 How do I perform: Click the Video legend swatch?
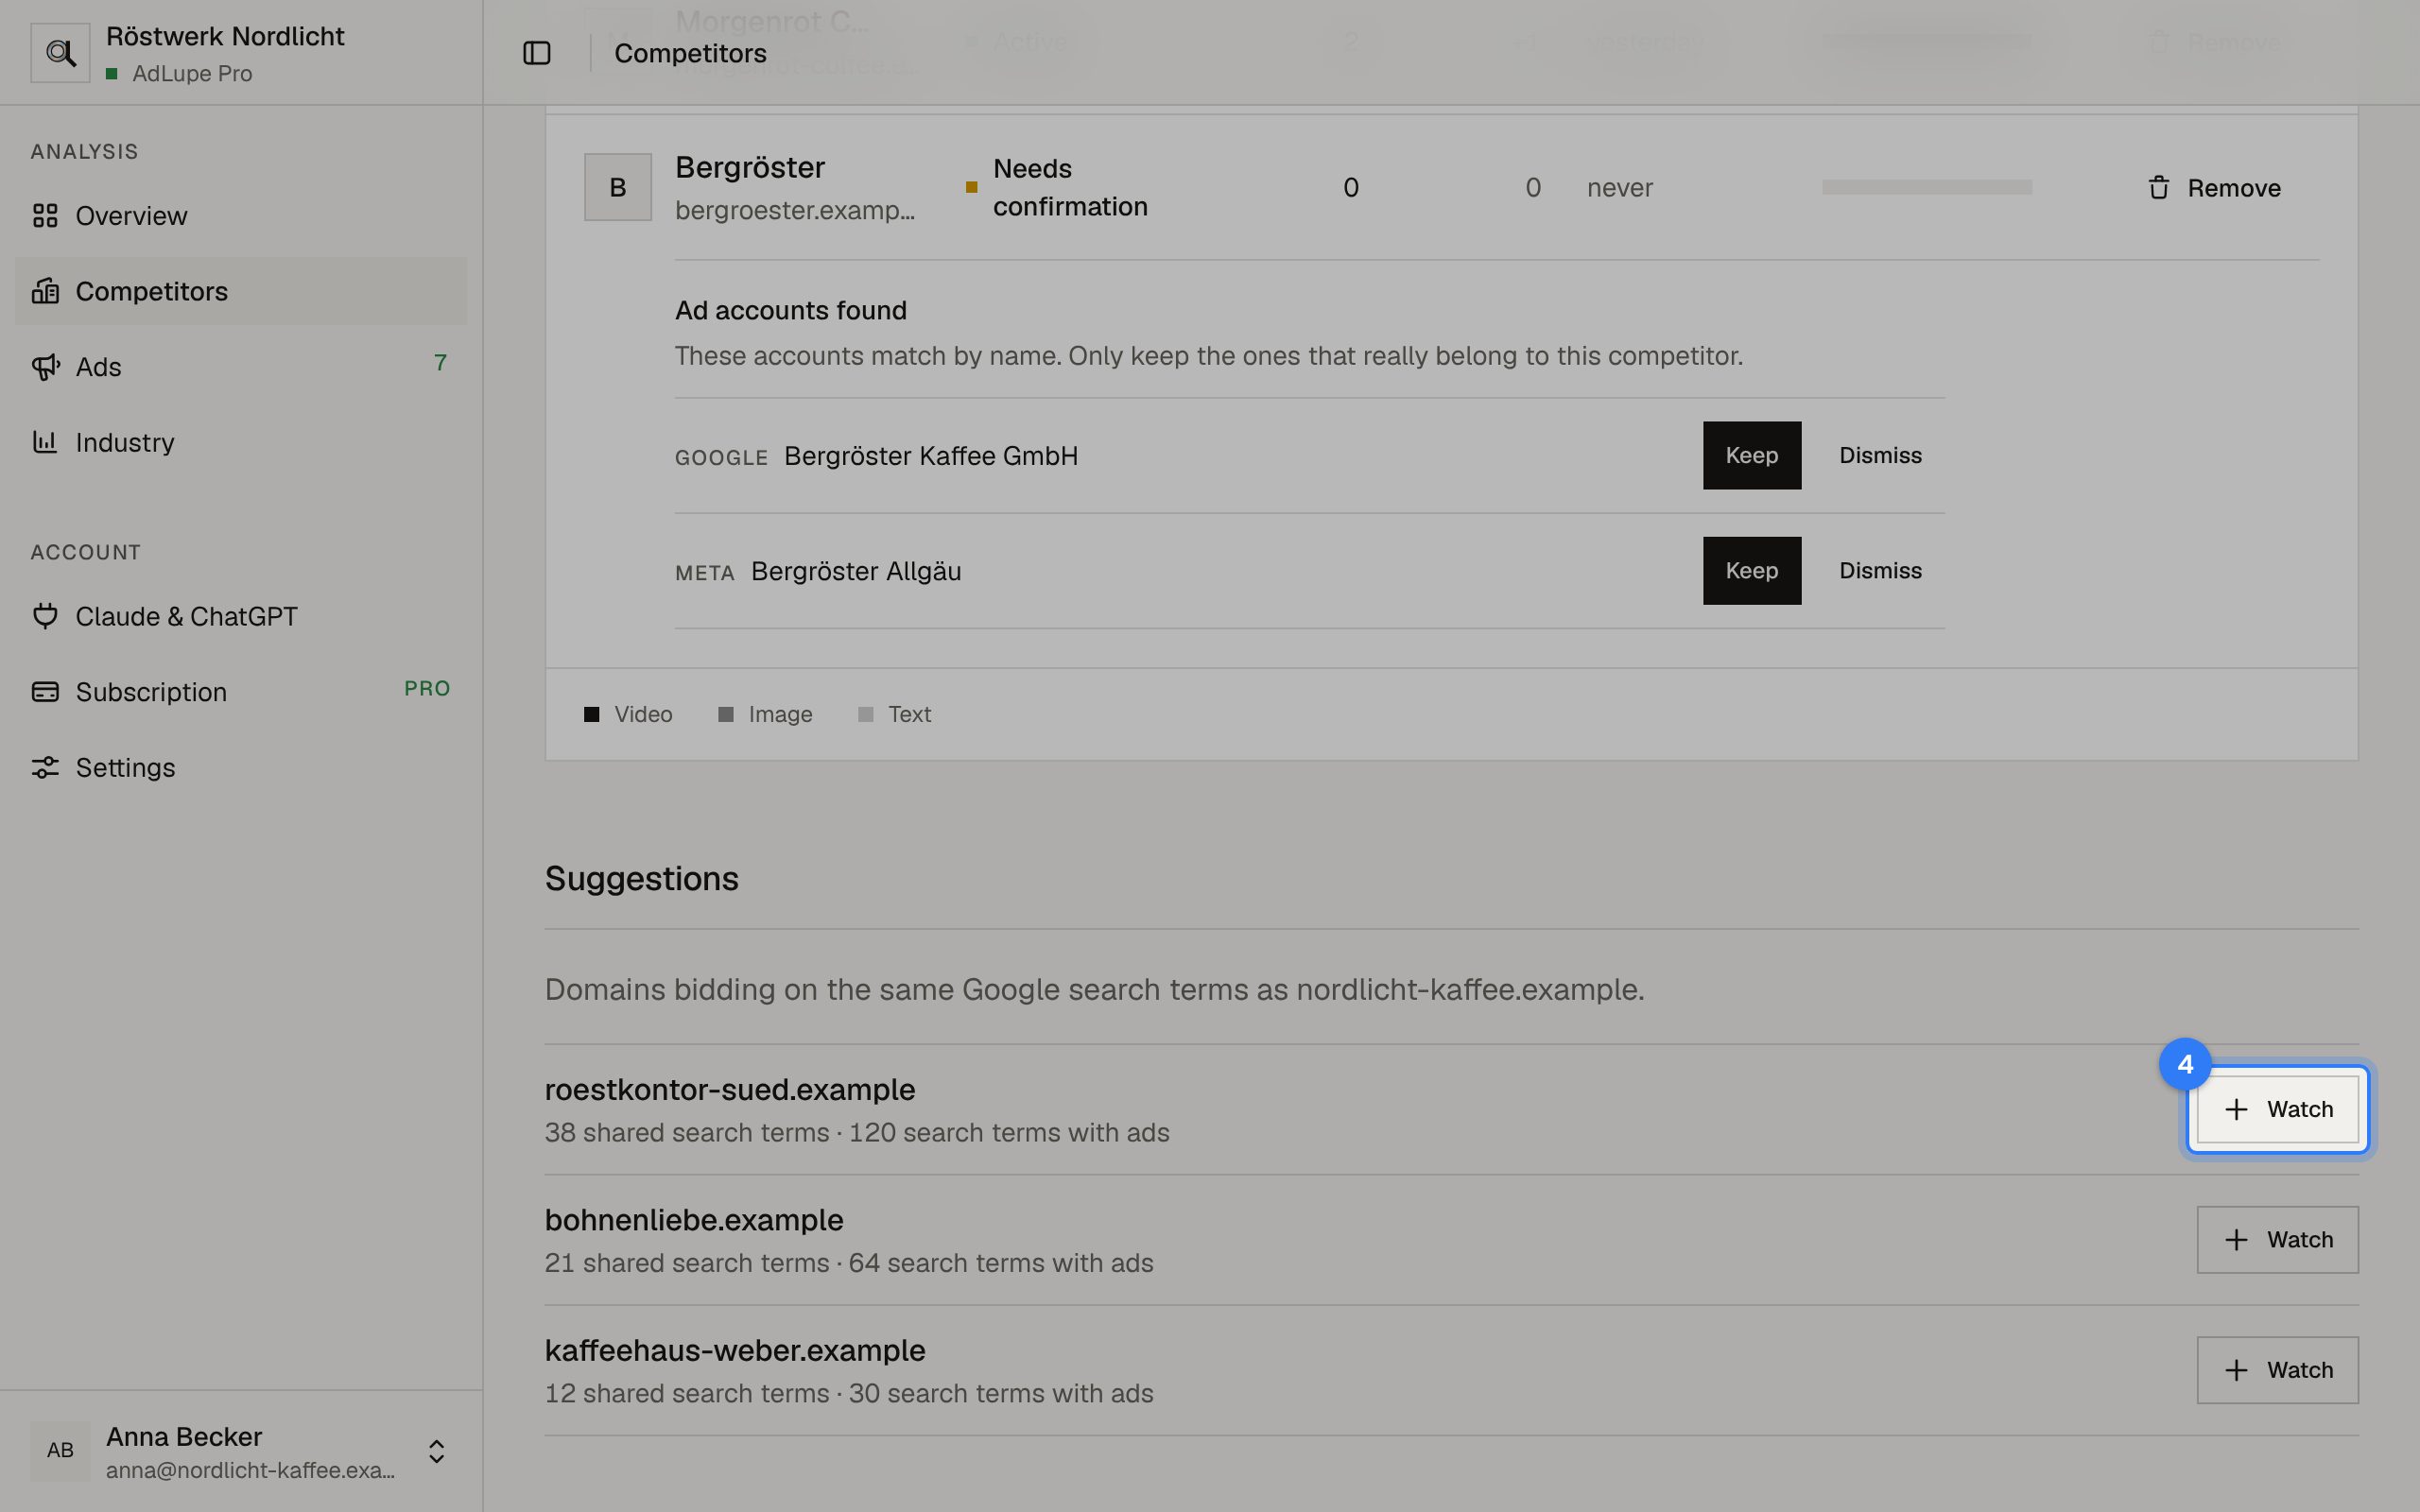tap(592, 714)
